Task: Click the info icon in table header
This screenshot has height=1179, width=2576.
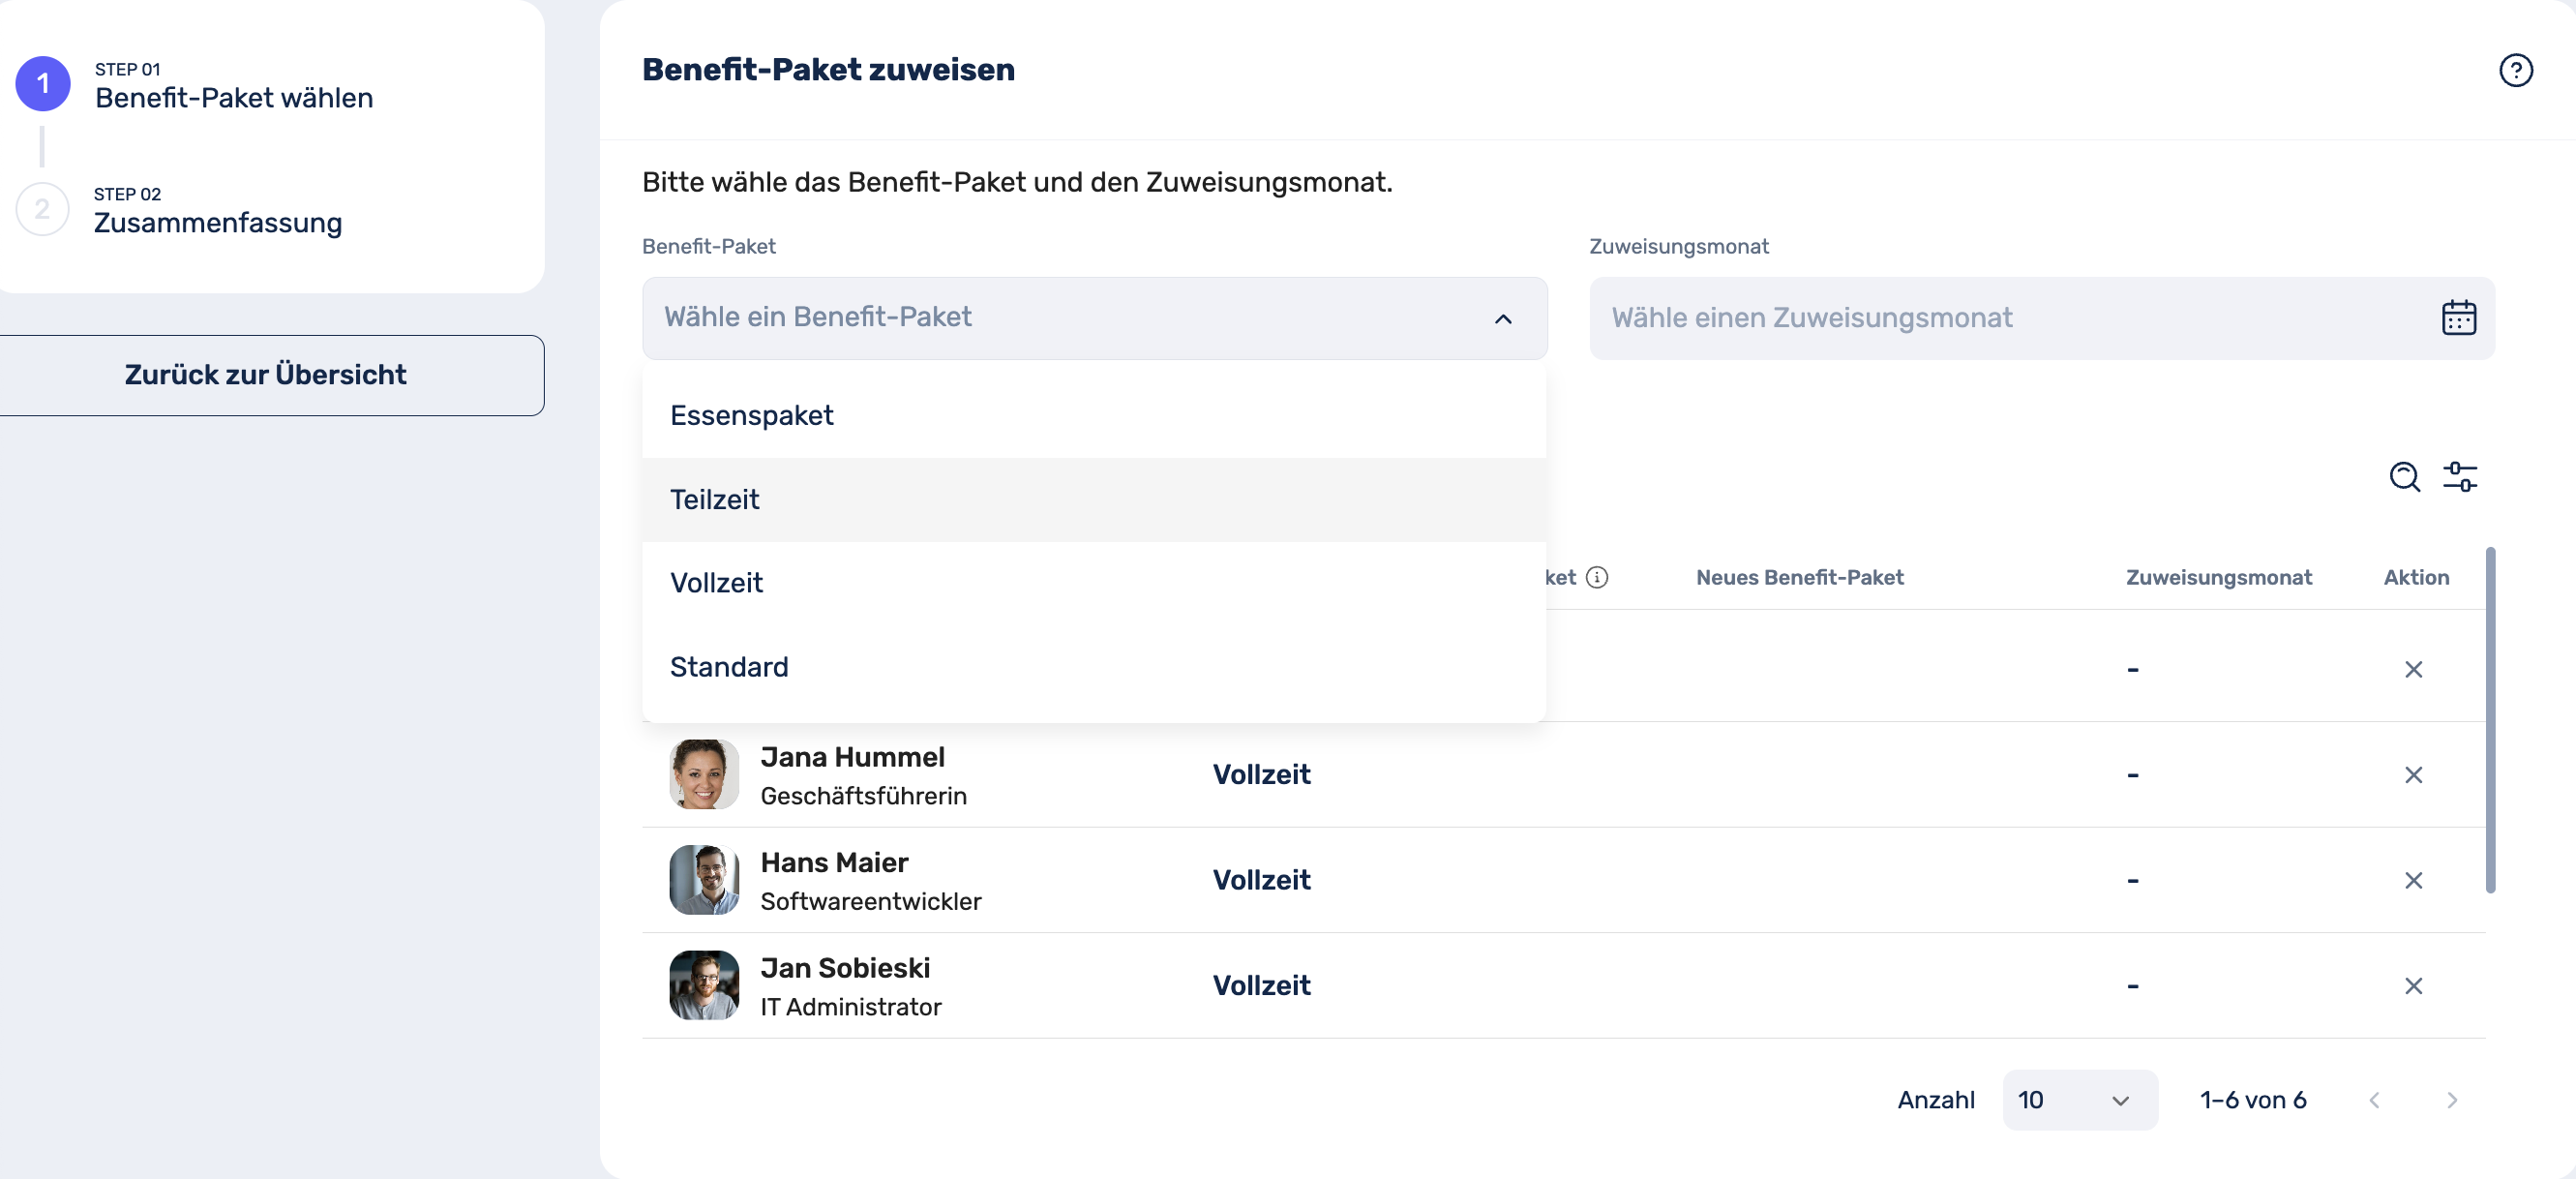Action: (1597, 577)
